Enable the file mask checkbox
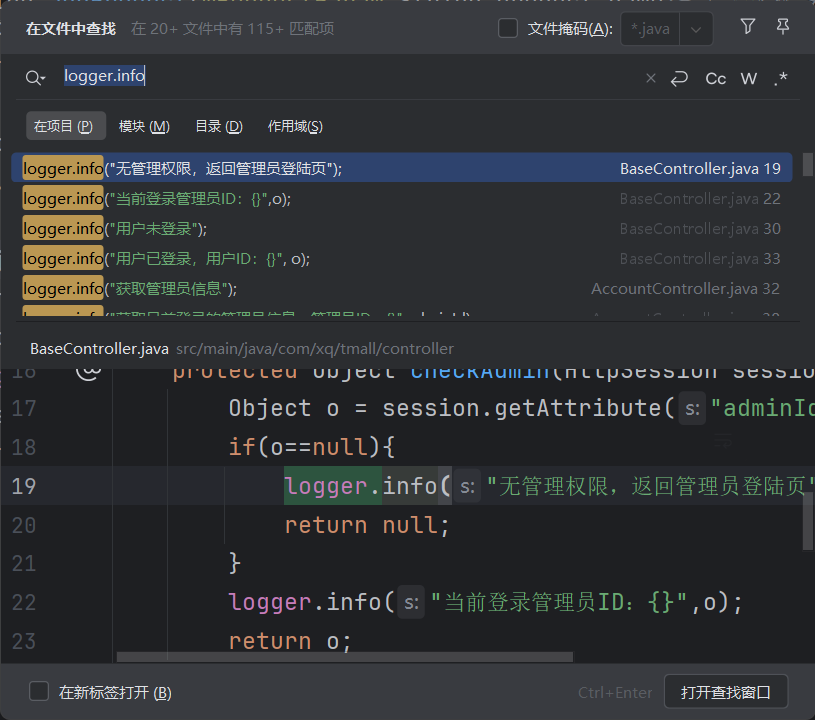815x720 pixels. tap(508, 29)
